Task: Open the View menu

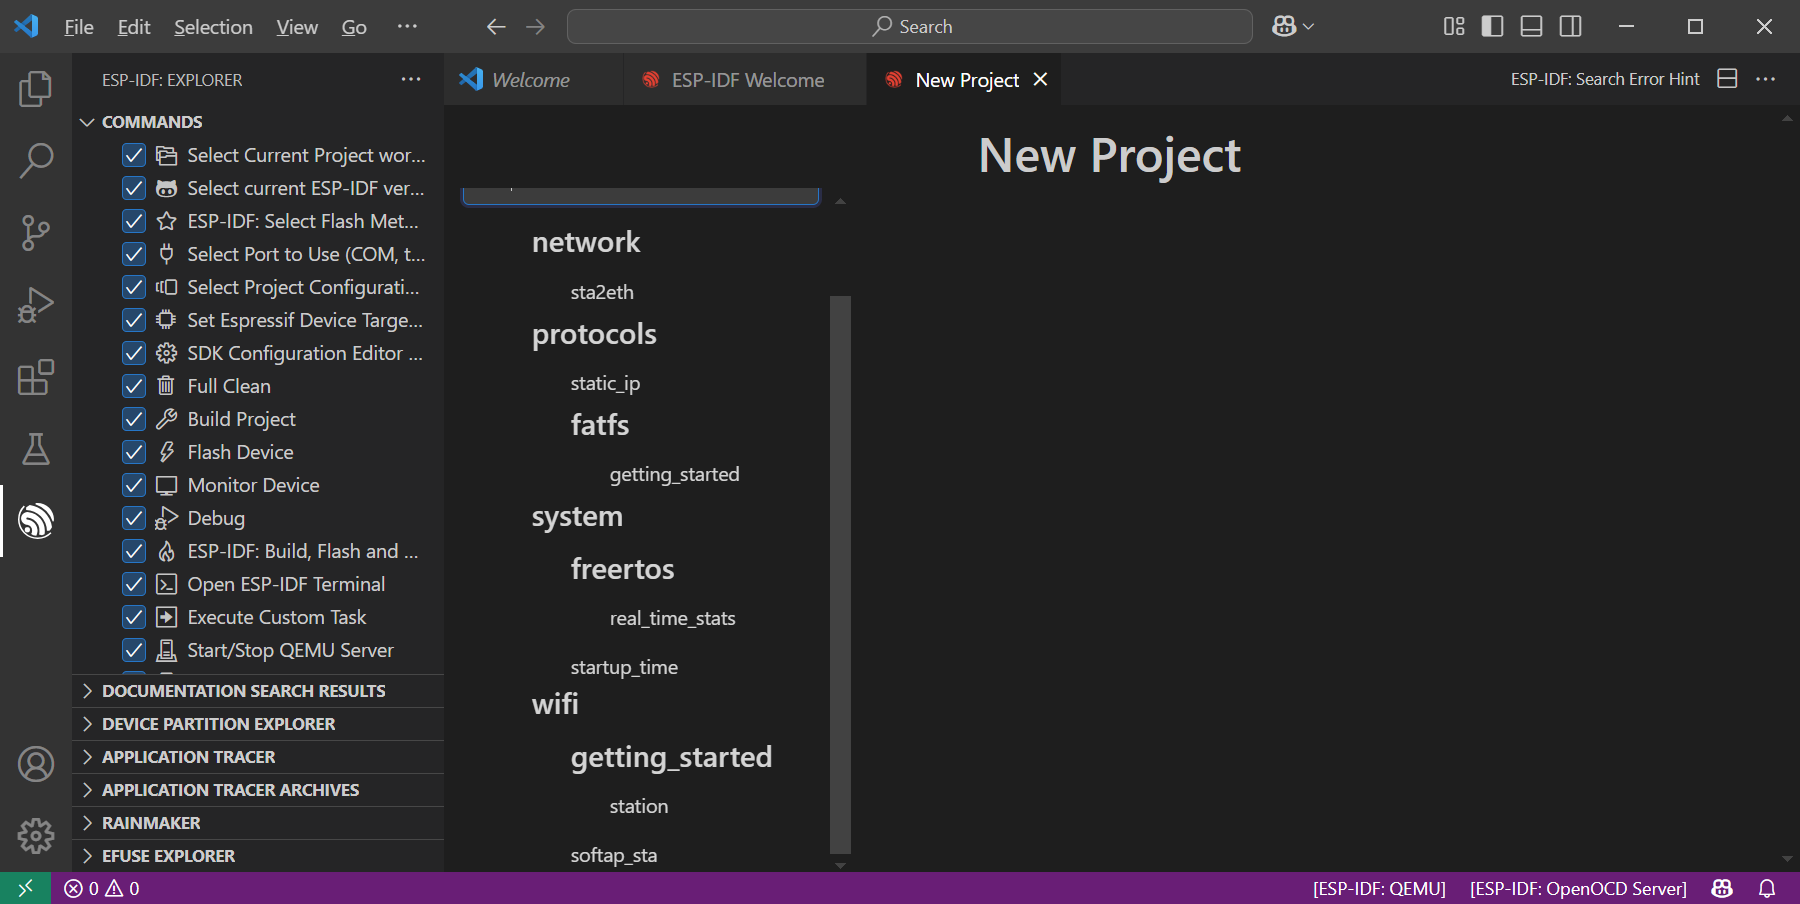Action: [x=297, y=27]
